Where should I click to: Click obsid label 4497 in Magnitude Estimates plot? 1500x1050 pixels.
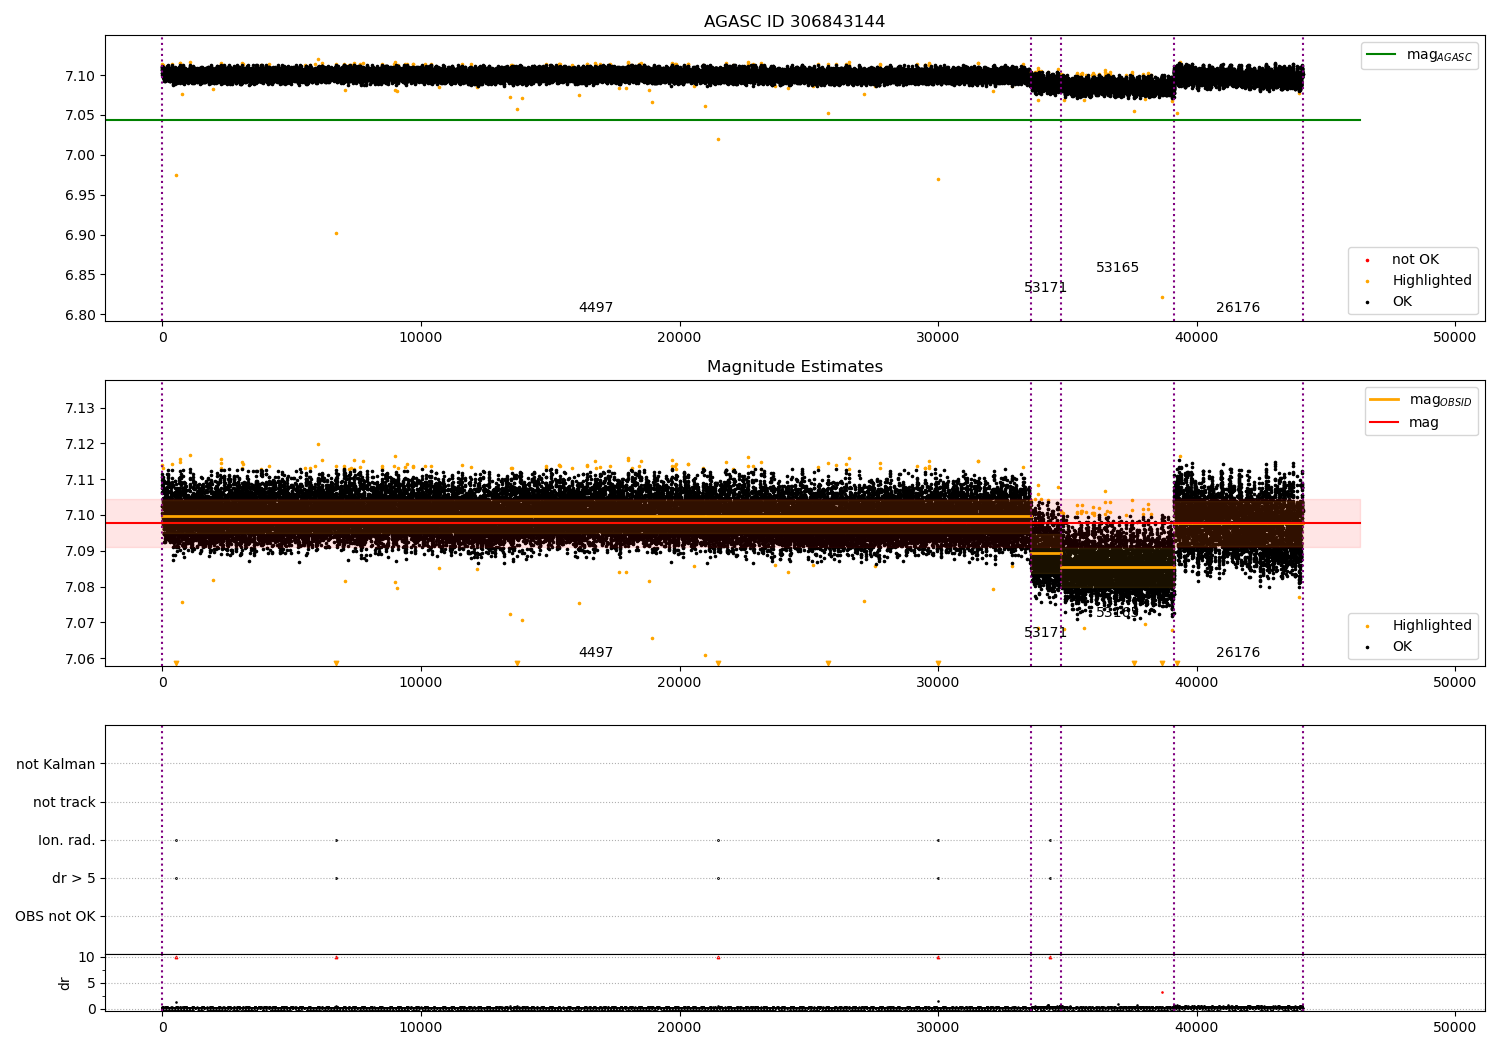tap(596, 653)
